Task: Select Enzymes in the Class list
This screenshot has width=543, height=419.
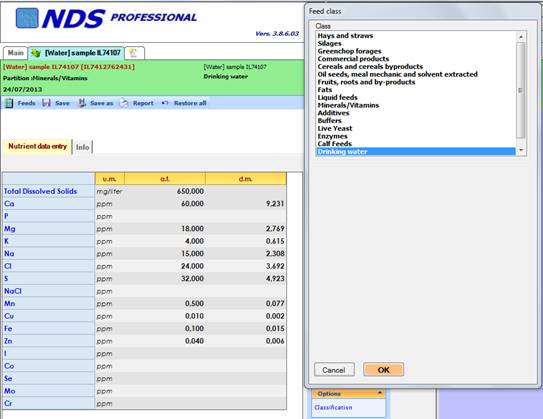Action: (x=332, y=136)
